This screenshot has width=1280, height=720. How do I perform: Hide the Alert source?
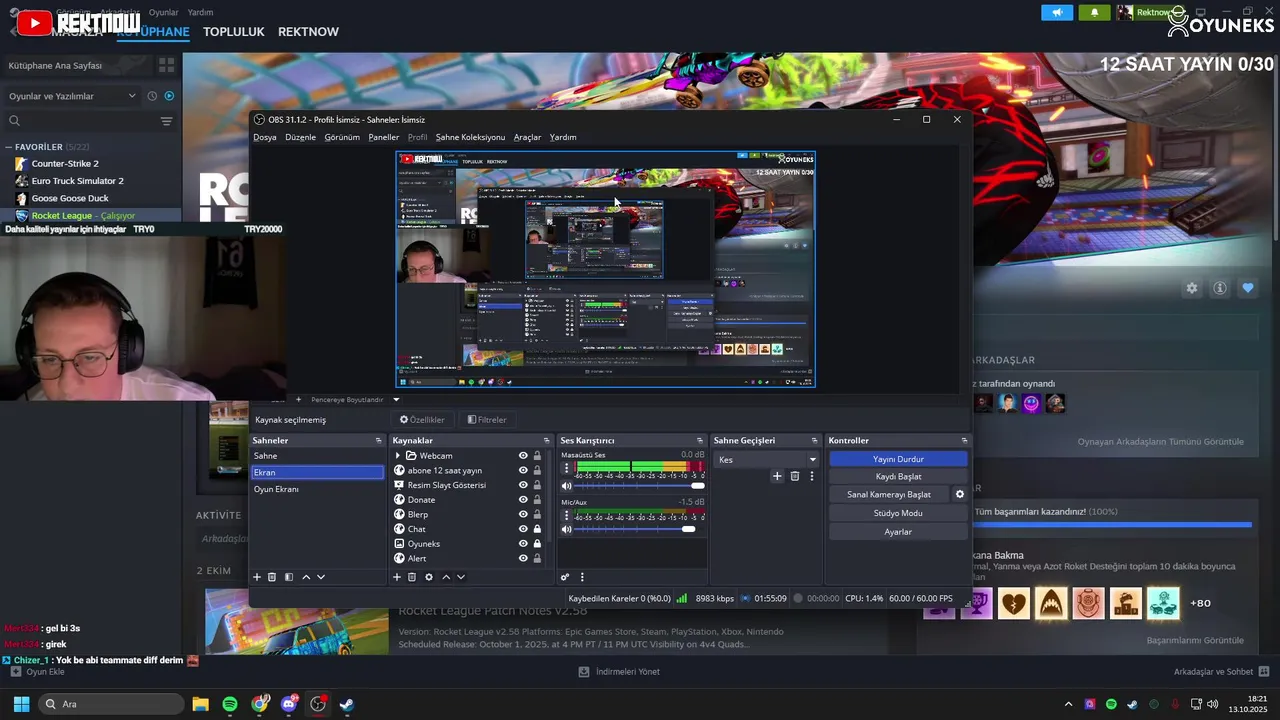tap(523, 558)
